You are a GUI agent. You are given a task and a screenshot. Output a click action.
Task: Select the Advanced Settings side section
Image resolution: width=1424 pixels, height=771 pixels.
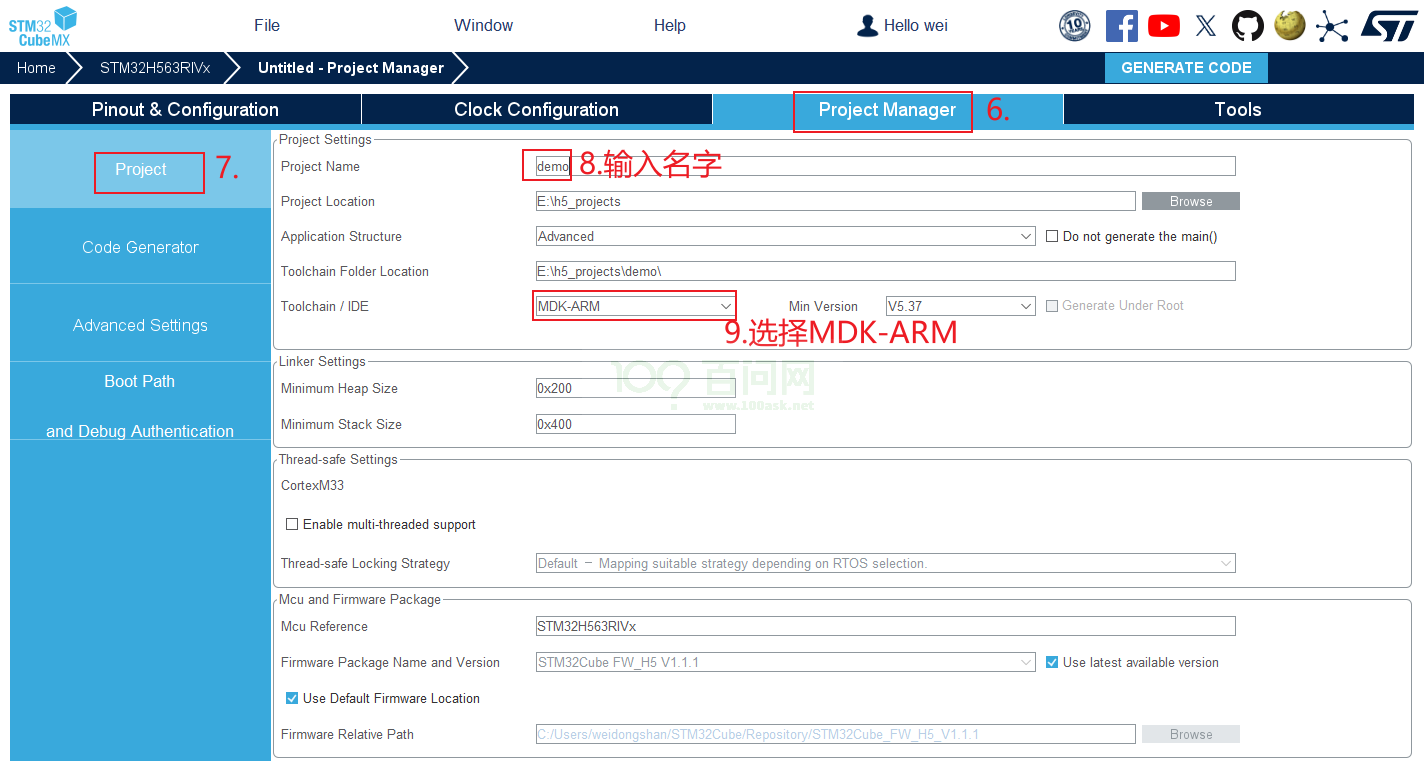click(x=140, y=325)
